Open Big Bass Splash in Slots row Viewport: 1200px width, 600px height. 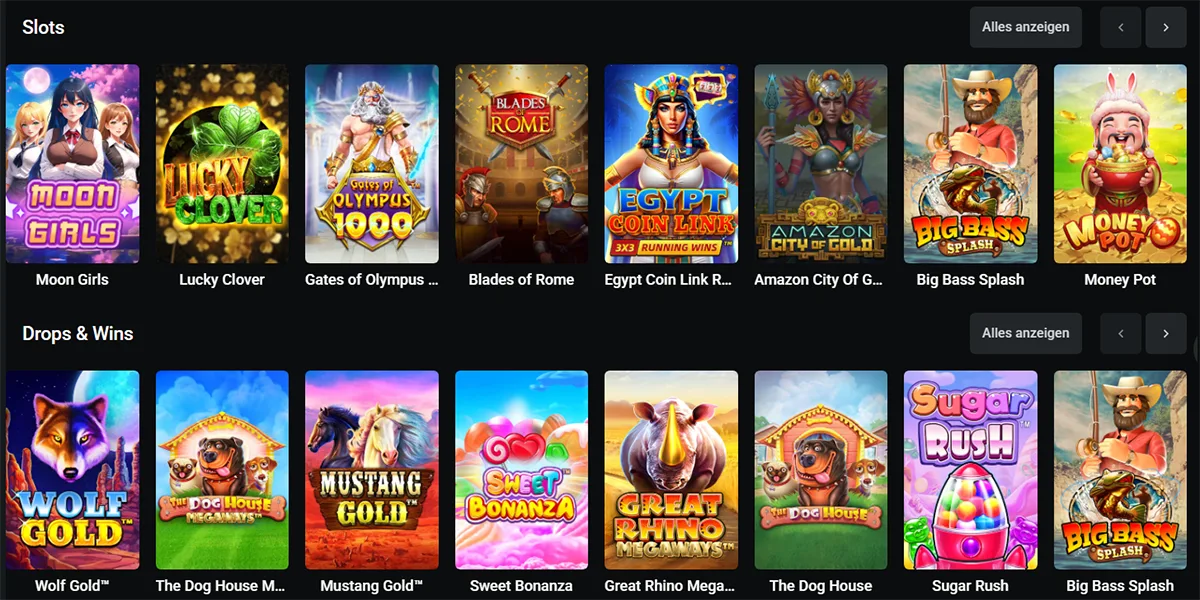(970, 164)
